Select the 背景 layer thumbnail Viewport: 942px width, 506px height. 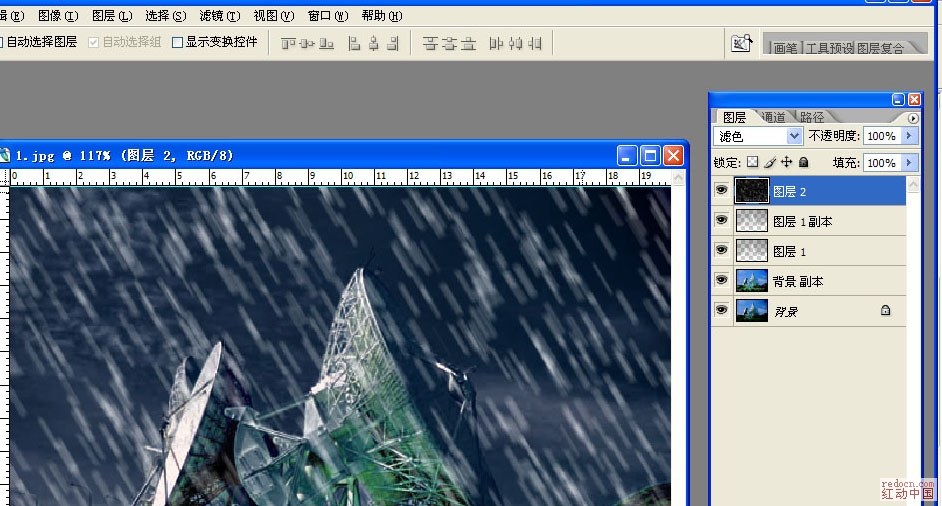(x=752, y=311)
